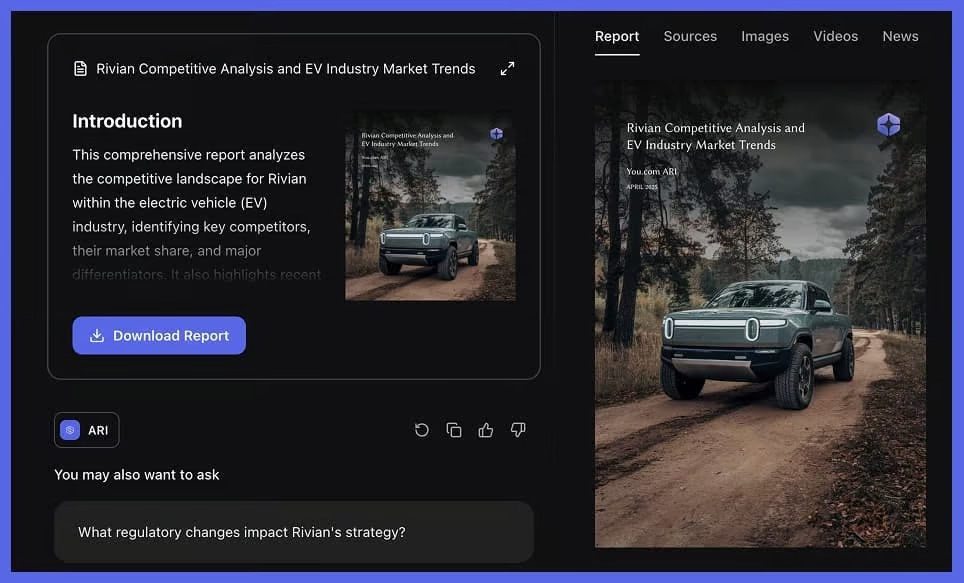Click the cover title on large preview

tap(716, 137)
